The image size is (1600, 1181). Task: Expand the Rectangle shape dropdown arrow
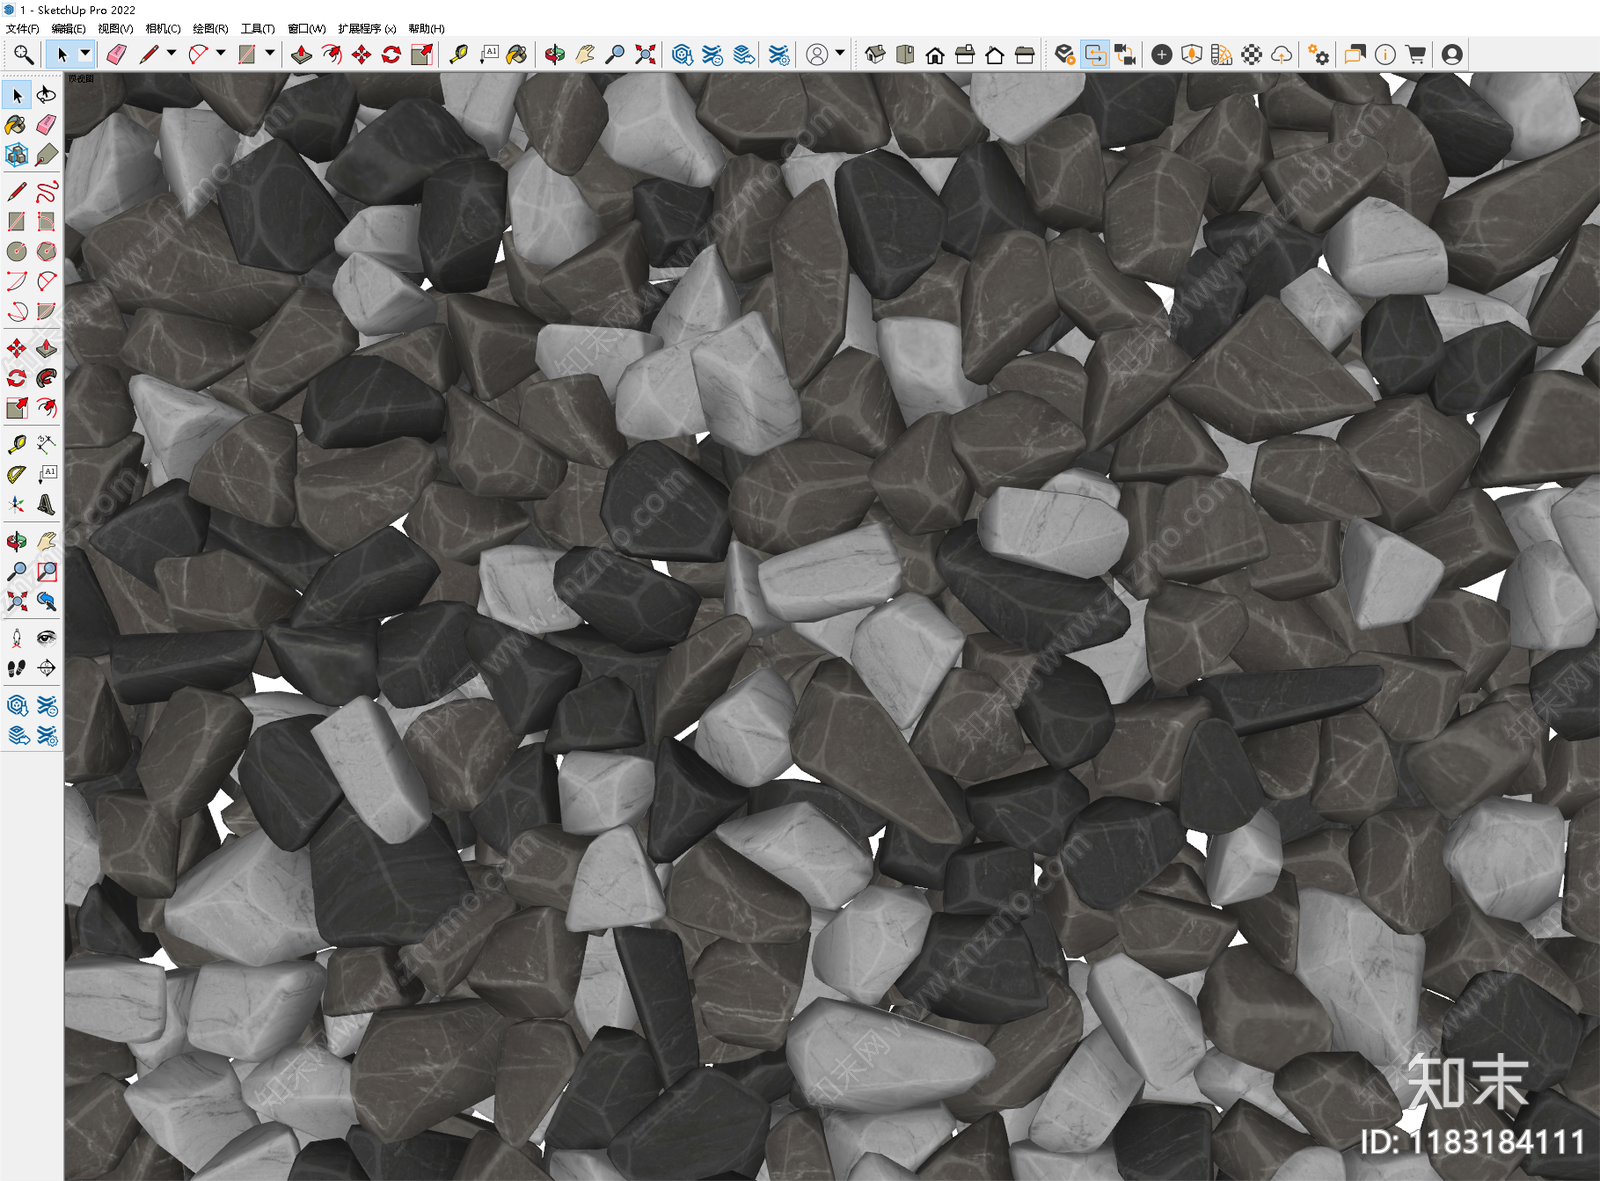[x=270, y=54]
